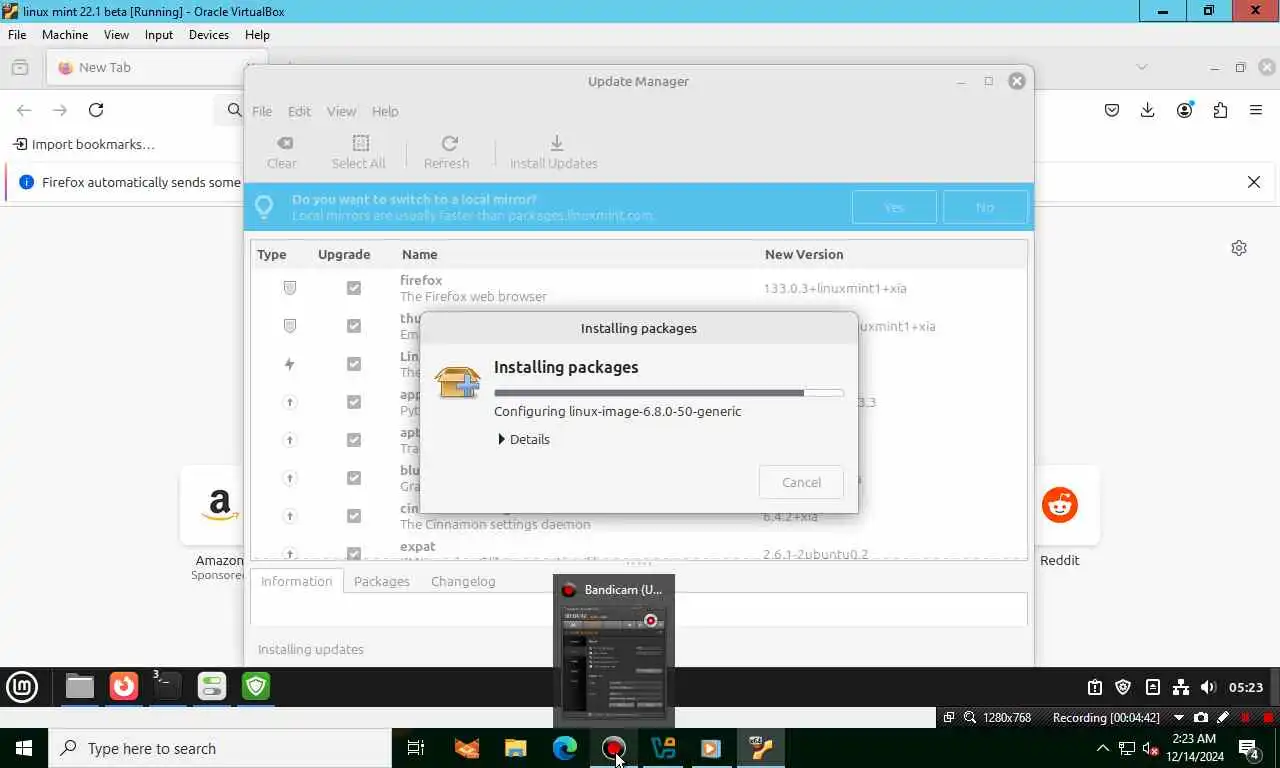Launch Firefox from the Mint panel
Screen dimensions: 1280x768
click(124, 686)
